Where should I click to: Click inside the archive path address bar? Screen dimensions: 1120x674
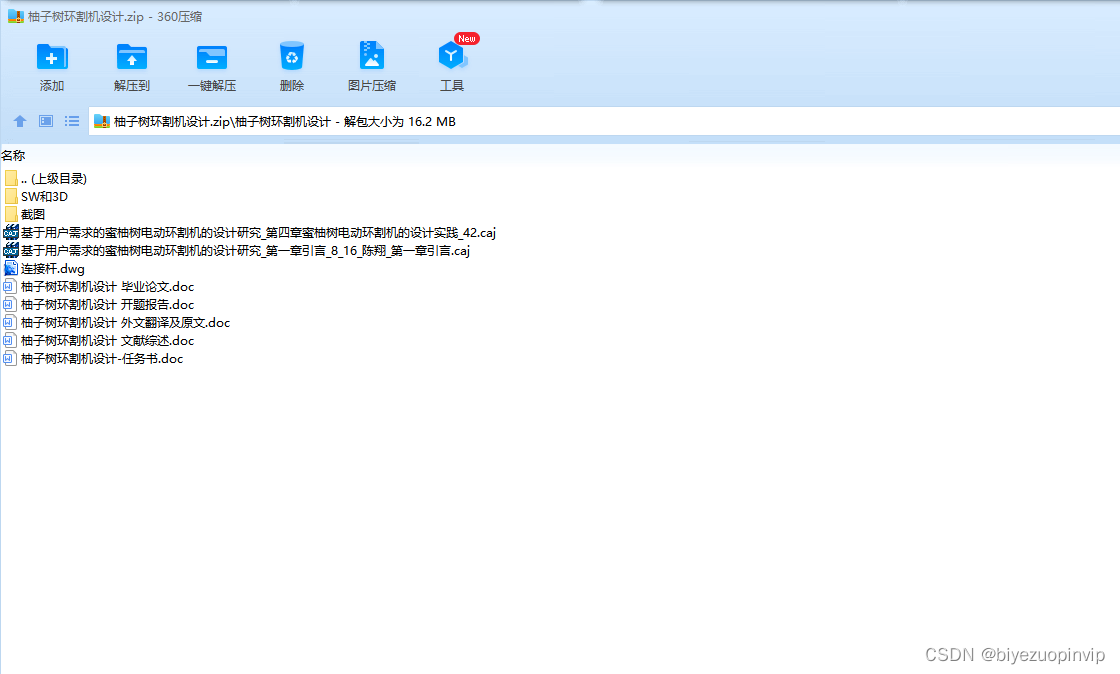click(x=400, y=121)
